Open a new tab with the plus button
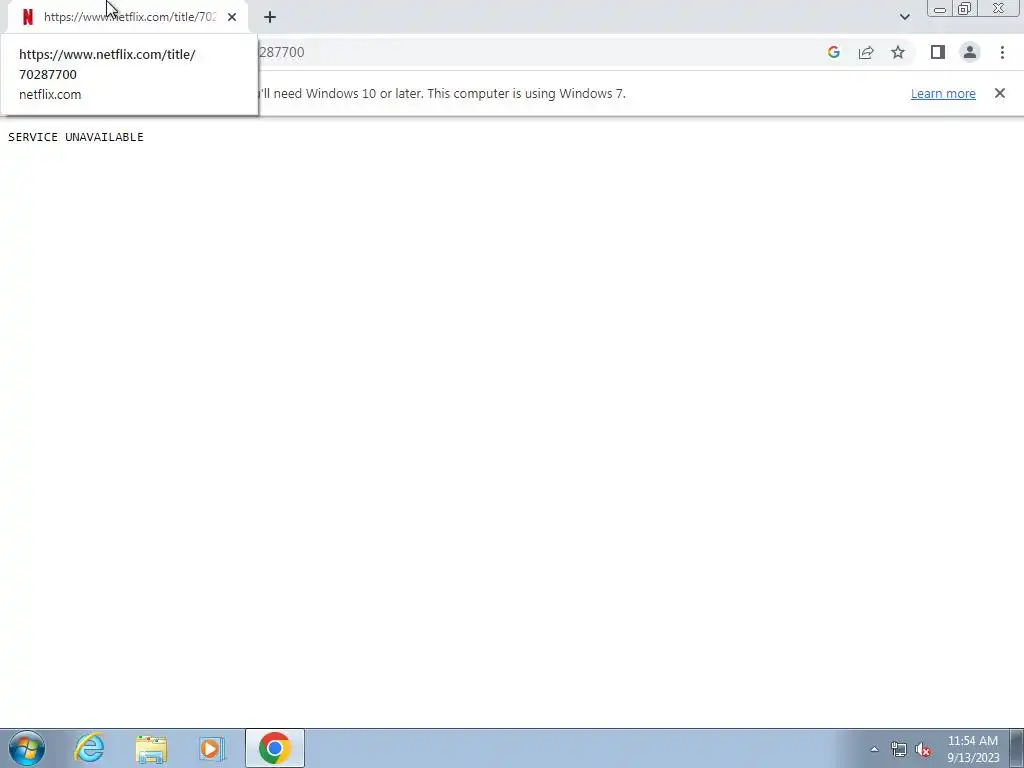 coord(270,17)
